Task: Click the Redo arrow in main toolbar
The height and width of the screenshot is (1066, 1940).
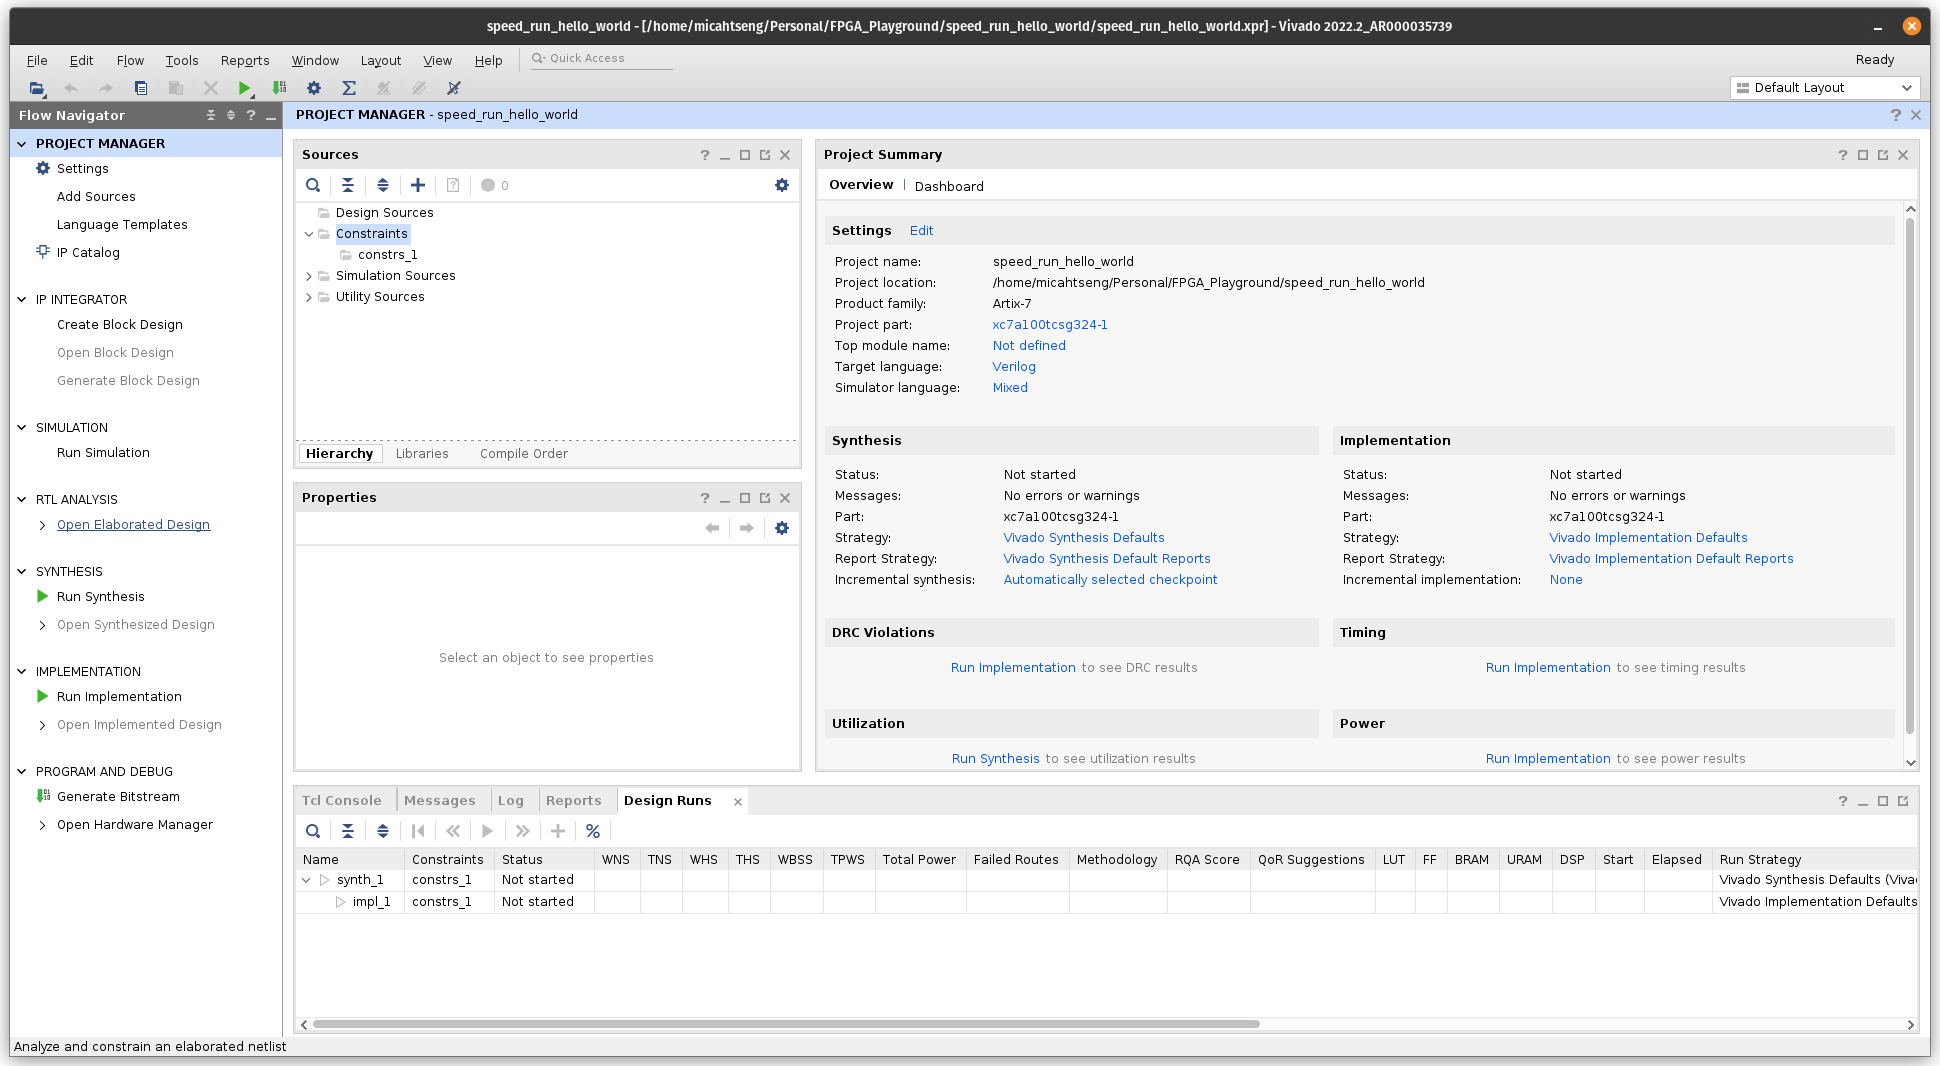Action: pos(105,88)
